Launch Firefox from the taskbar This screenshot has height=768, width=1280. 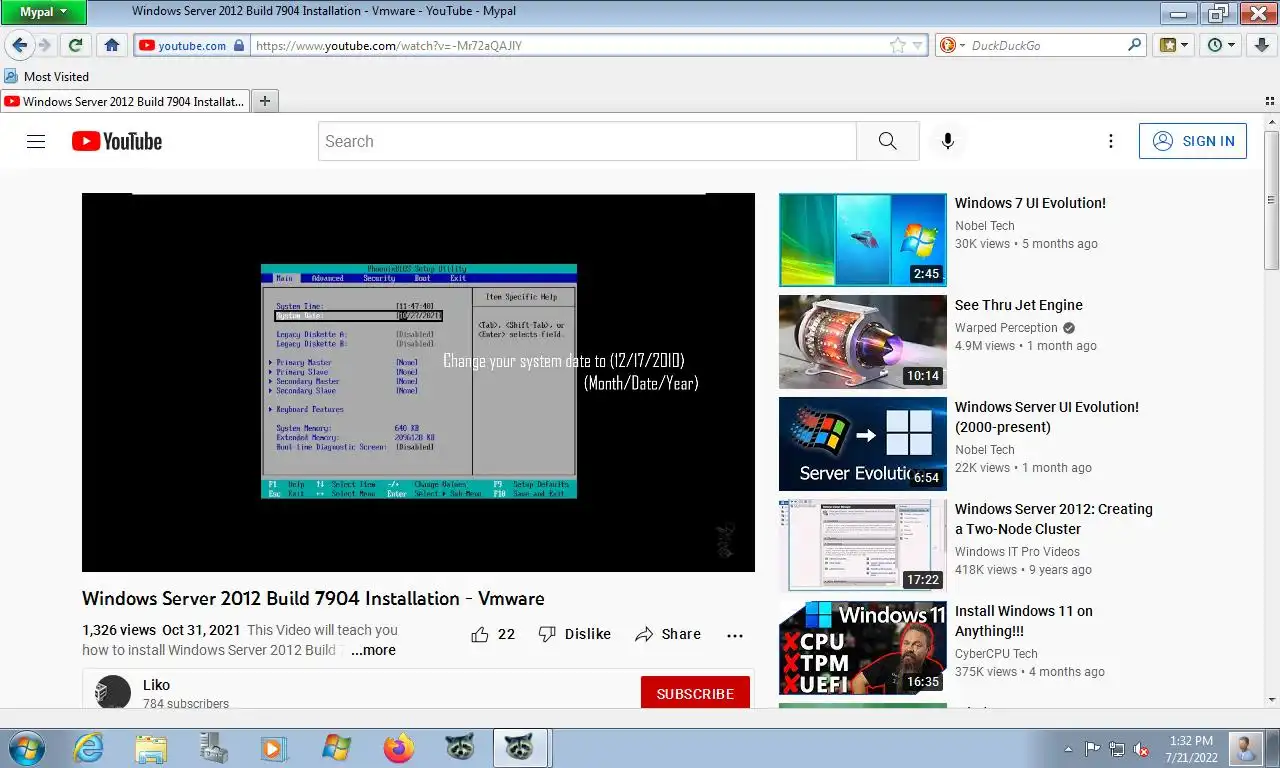coord(398,748)
